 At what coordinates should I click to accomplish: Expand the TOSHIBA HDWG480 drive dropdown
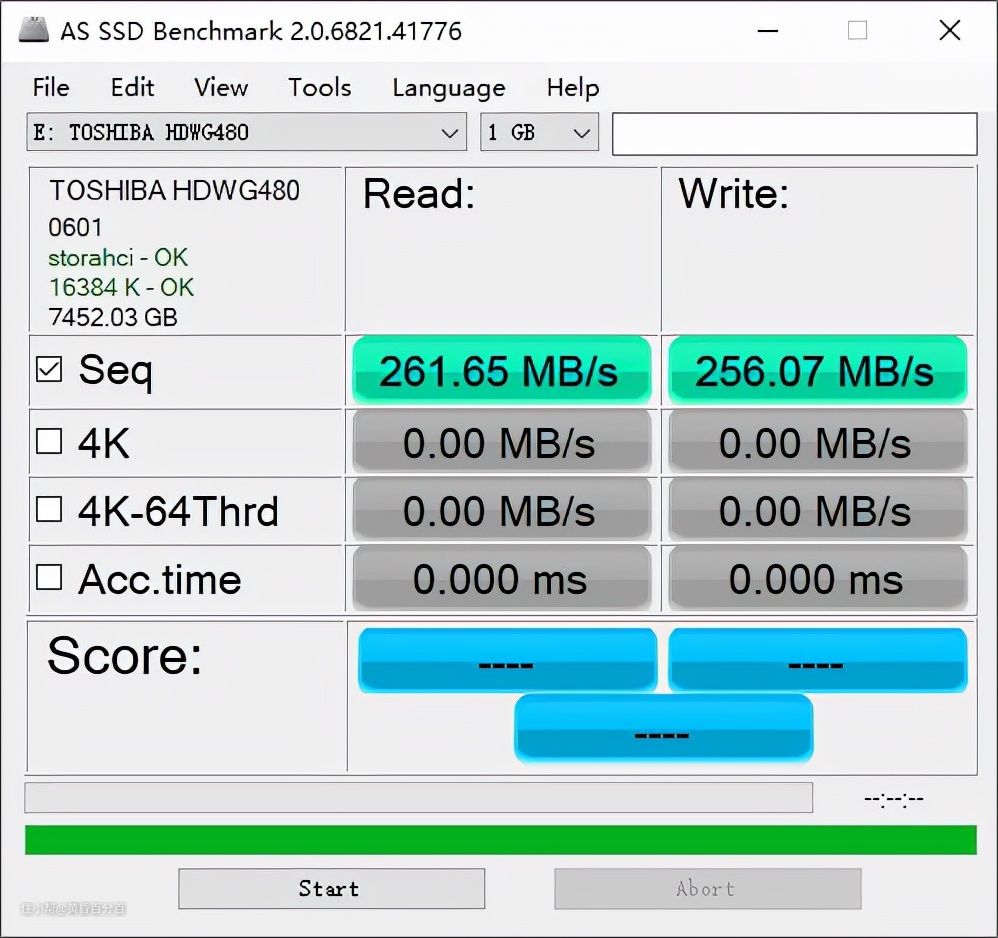[448, 133]
